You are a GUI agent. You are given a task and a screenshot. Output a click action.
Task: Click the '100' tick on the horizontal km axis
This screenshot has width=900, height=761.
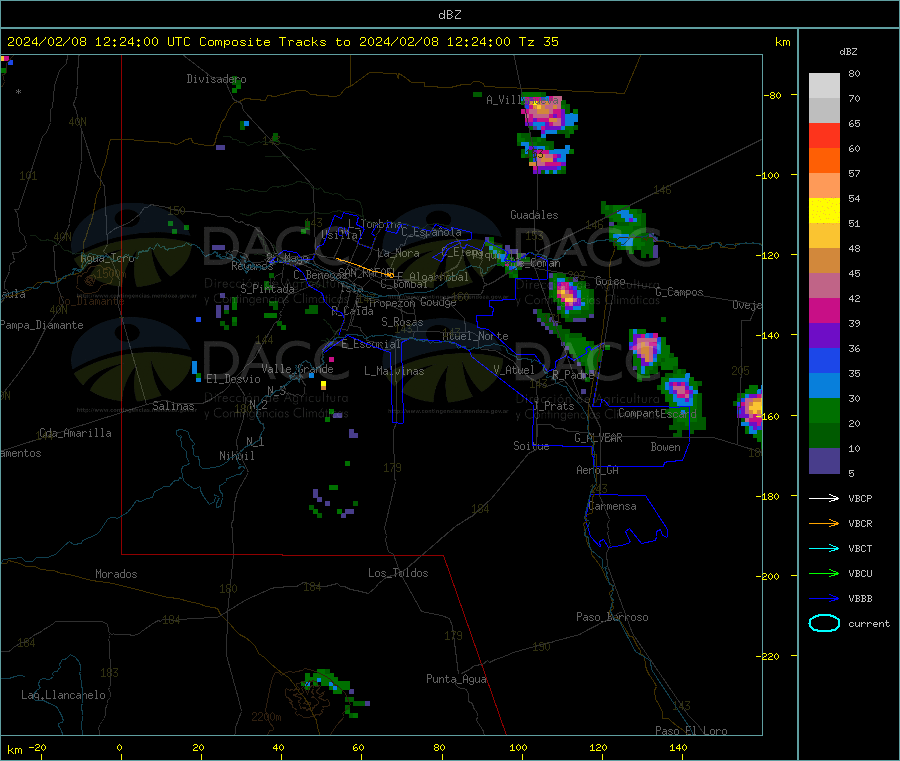pyautogui.click(x=518, y=747)
